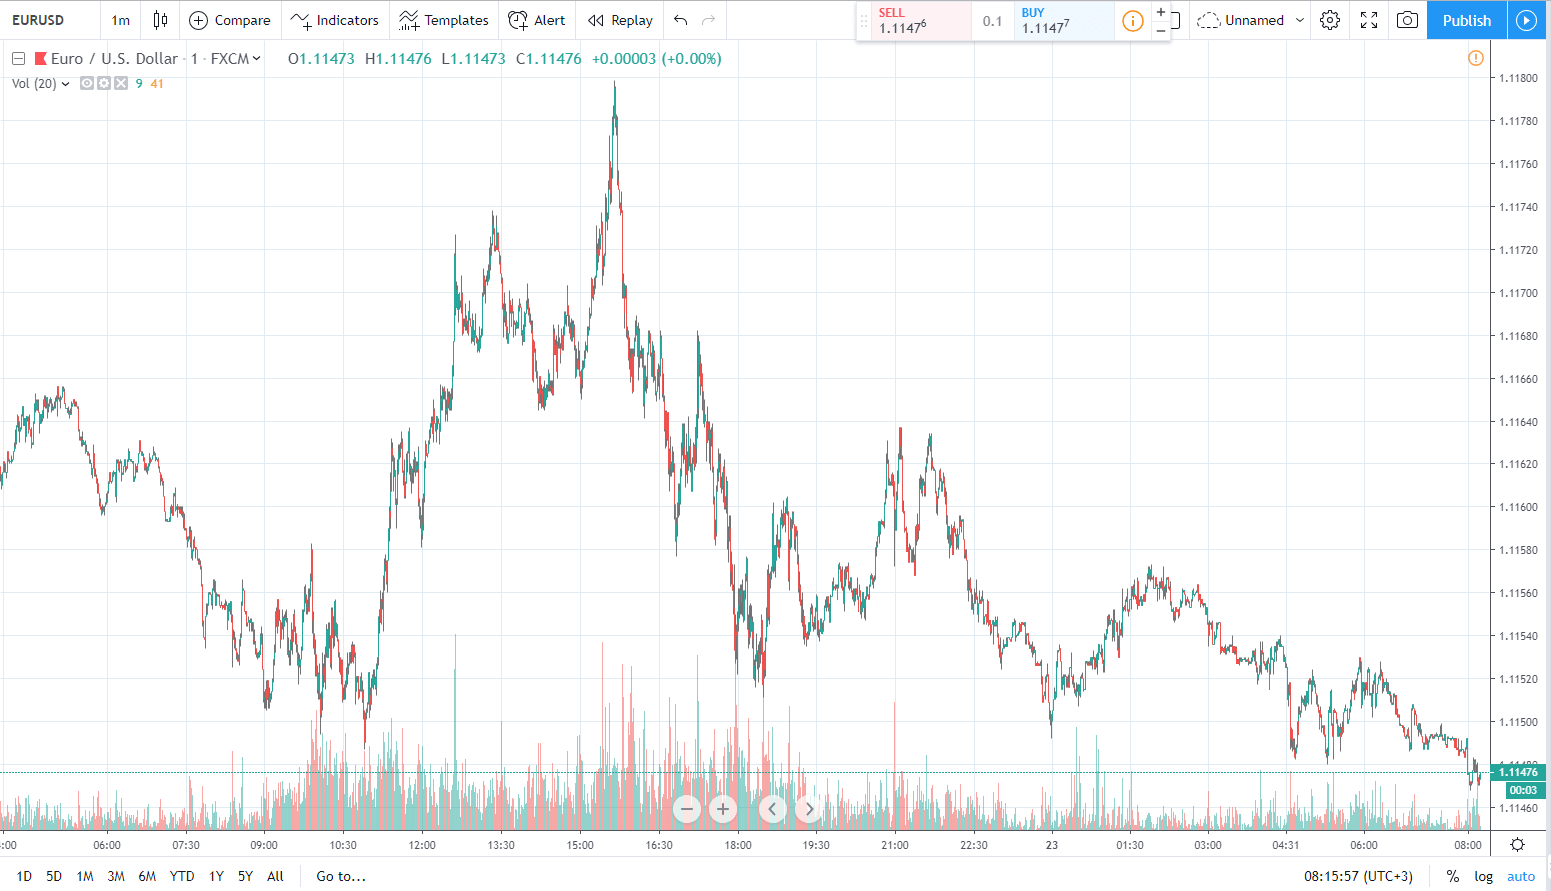Toggle log scale mode
Image resolution: width=1551 pixels, height=891 pixels.
point(1483,876)
